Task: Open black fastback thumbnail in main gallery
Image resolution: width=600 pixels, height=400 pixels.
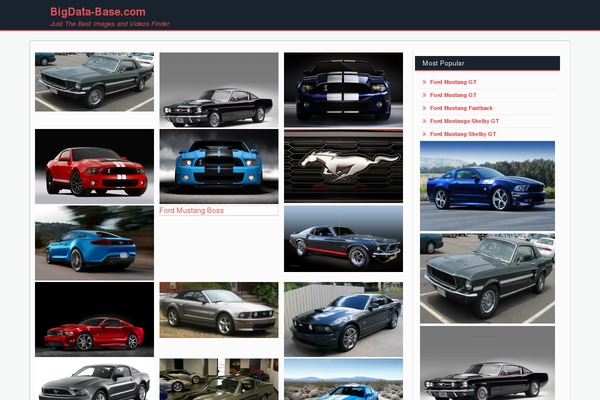Action: (x=219, y=90)
